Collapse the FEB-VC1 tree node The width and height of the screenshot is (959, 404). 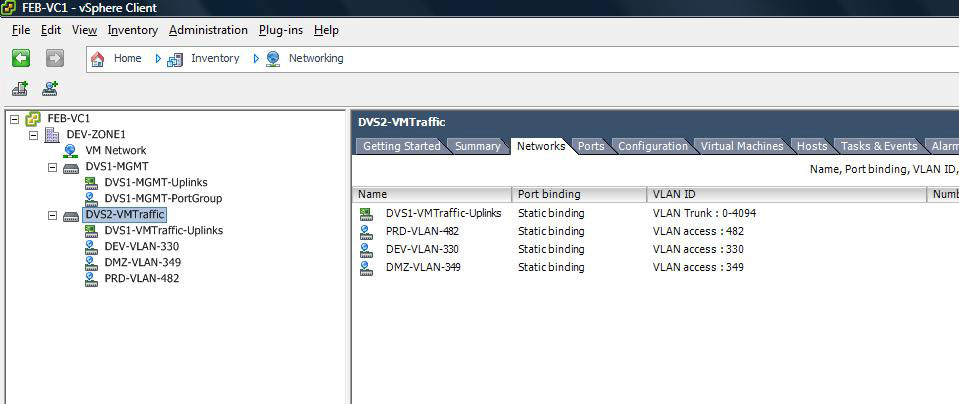click(x=14, y=119)
